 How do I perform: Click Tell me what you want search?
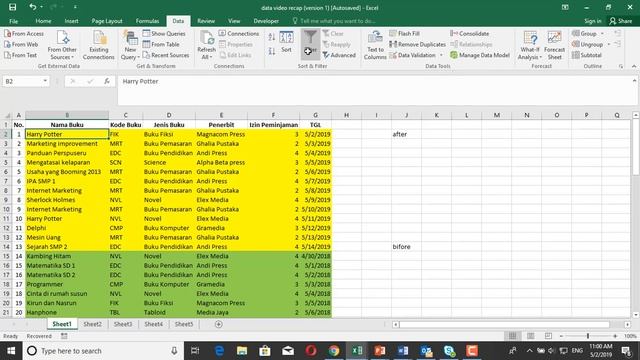click(x=334, y=21)
